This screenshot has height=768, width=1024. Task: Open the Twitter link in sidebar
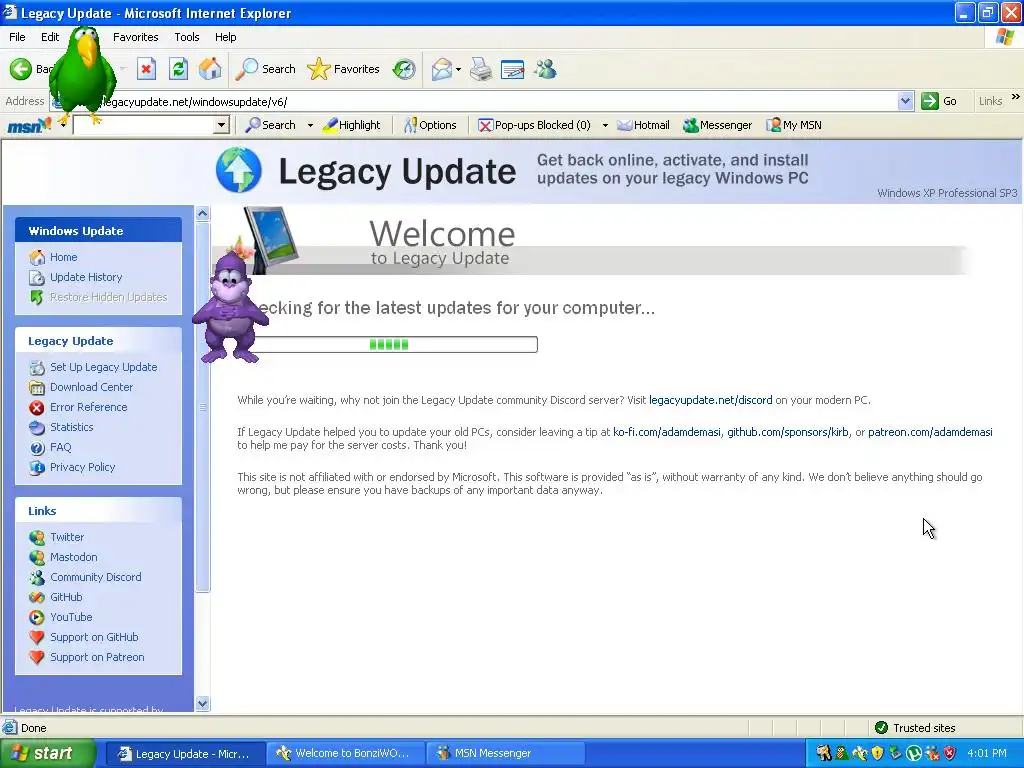tap(67, 537)
